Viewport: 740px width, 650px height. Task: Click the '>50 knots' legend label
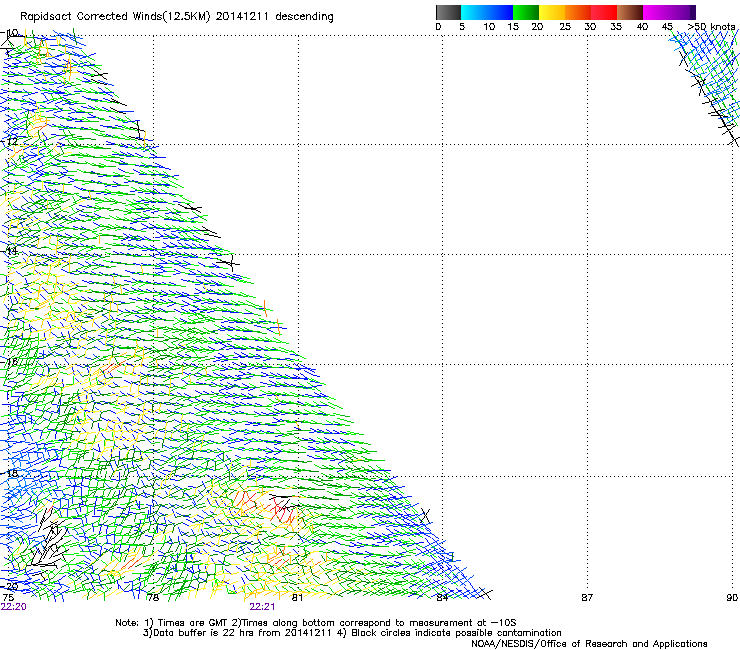point(711,27)
